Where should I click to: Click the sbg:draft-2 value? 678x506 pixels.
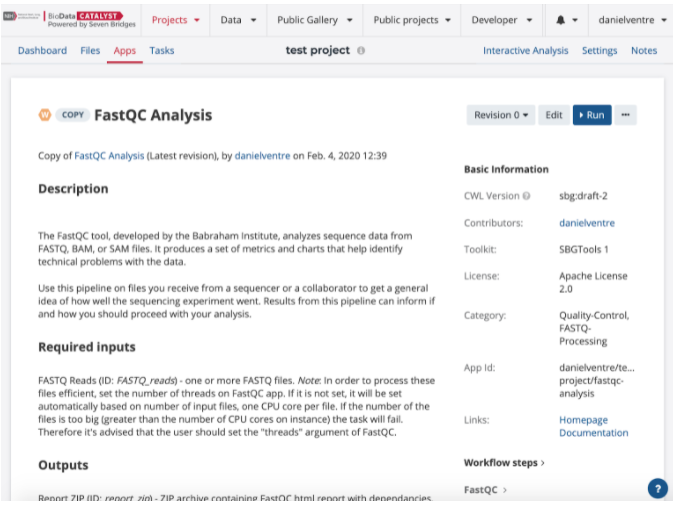tap(583, 196)
